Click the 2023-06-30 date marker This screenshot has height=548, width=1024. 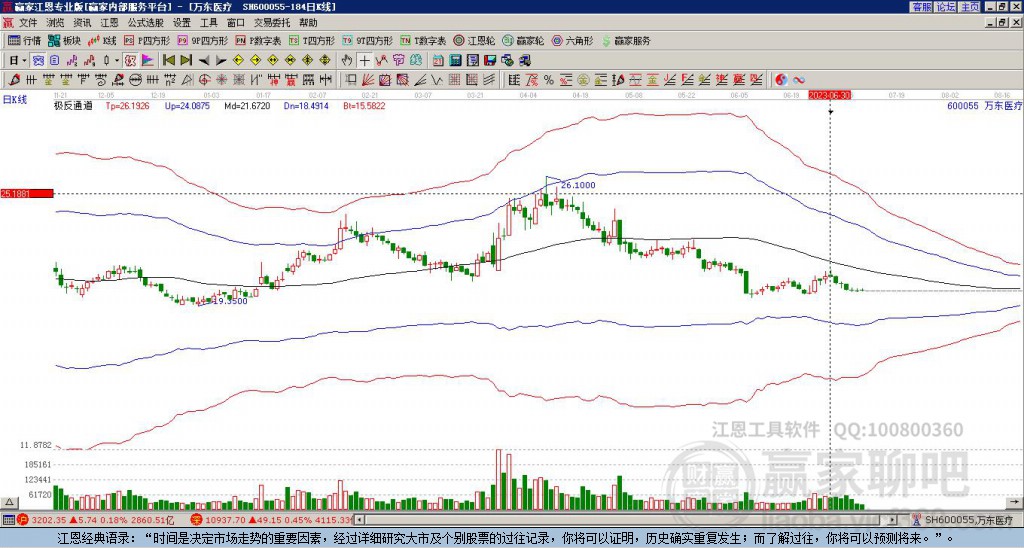coord(830,95)
